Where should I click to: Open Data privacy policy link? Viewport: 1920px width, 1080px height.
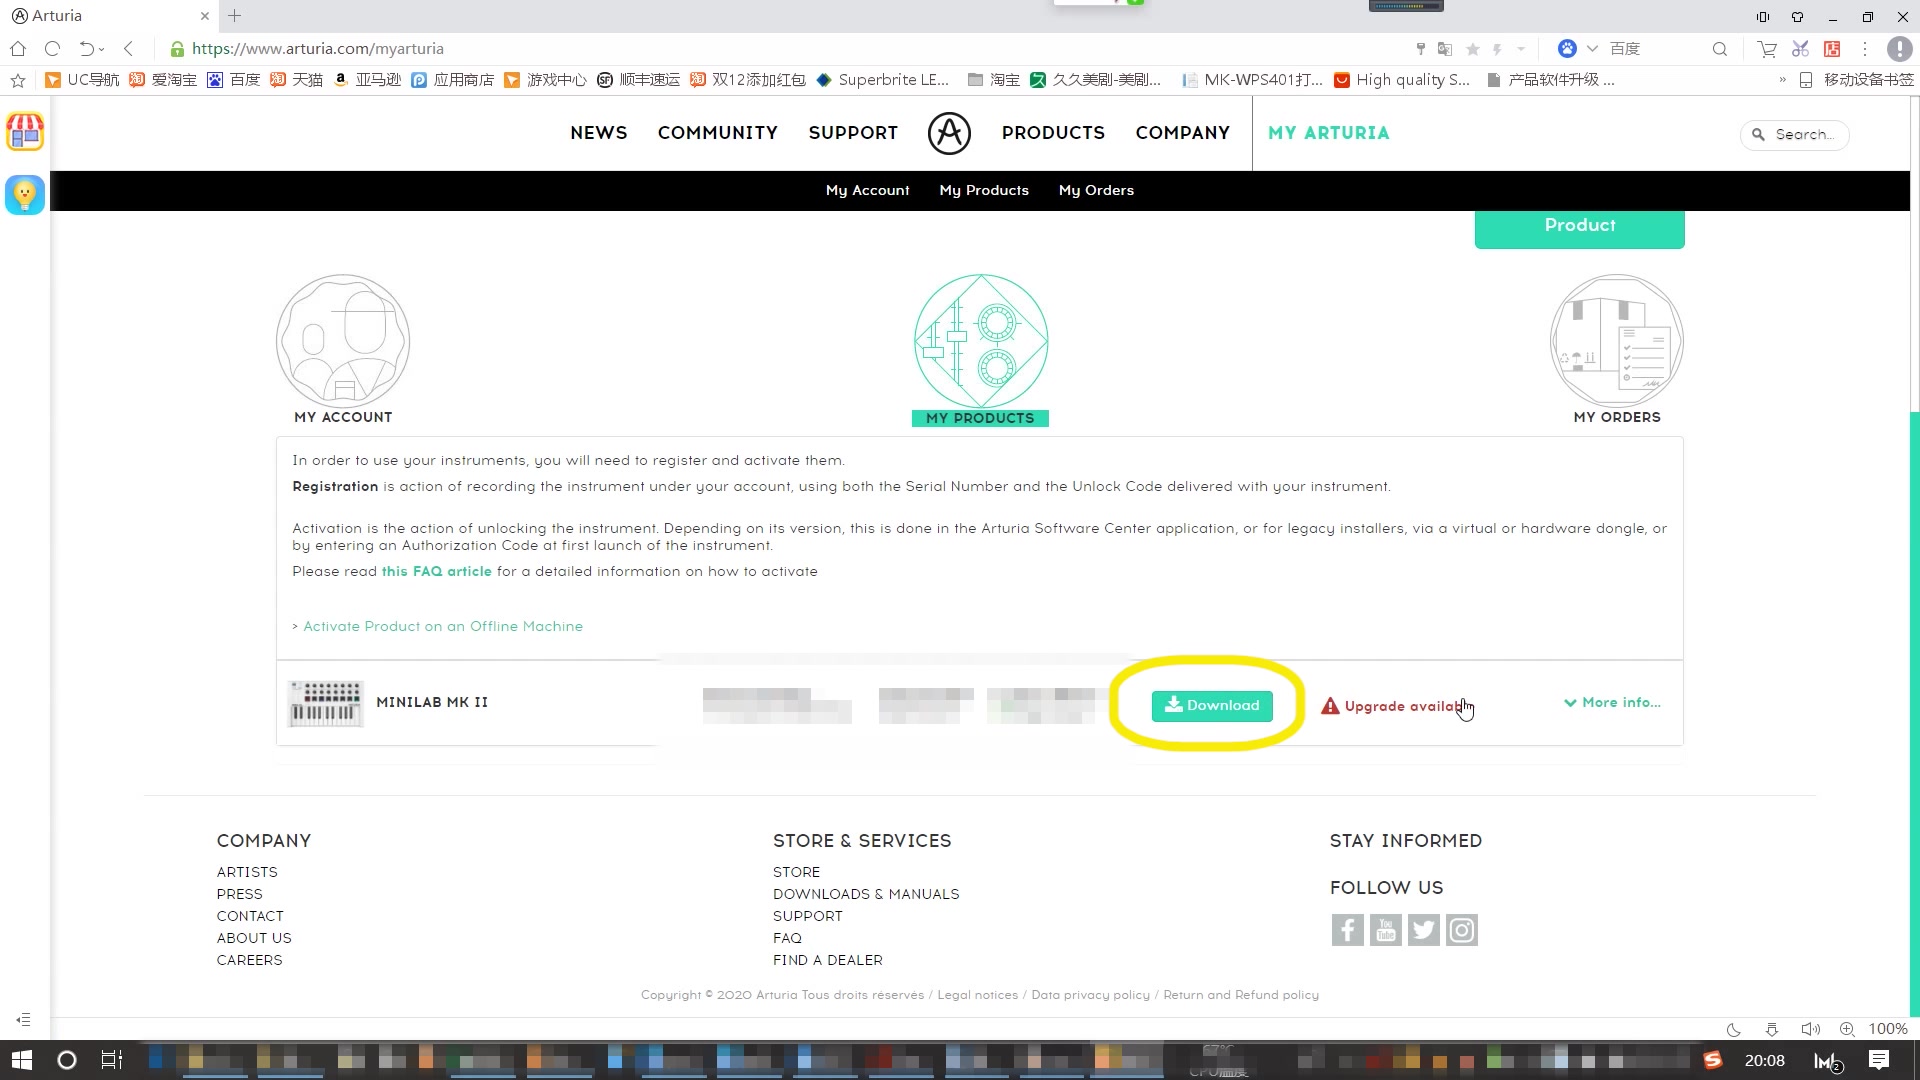pos(1090,995)
